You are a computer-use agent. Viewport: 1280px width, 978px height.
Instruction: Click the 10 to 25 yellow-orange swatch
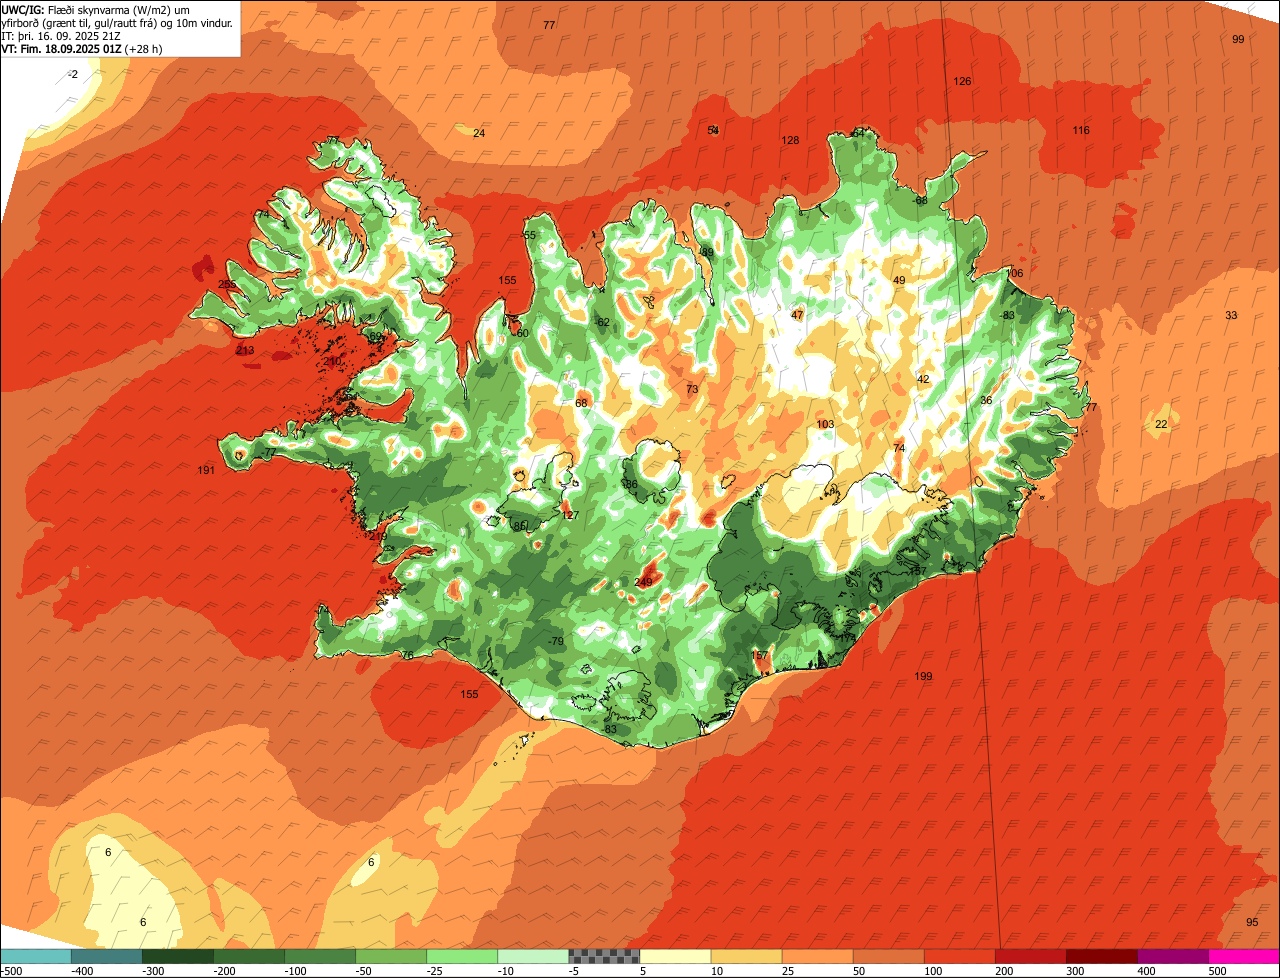pos(746,956)
